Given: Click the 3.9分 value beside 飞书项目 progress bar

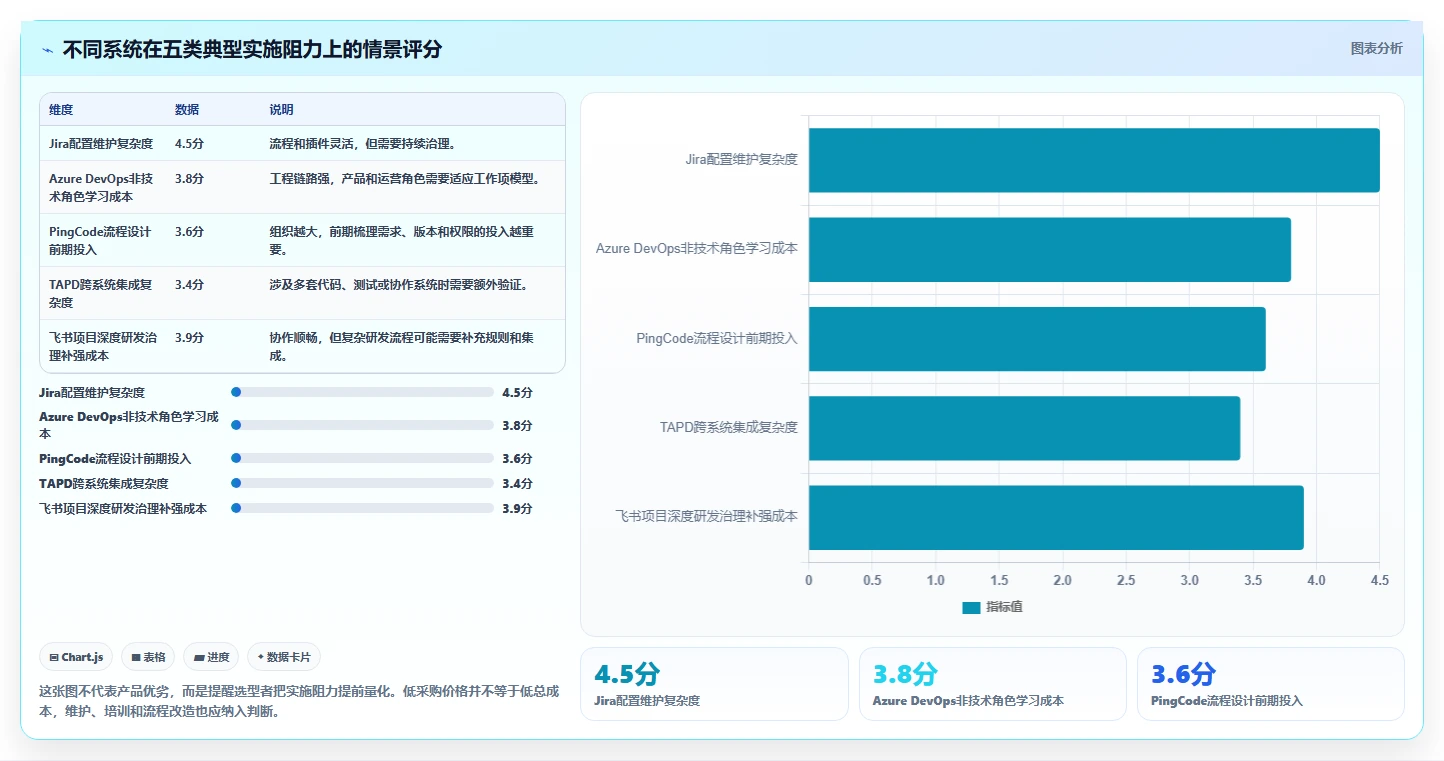Looking at the screenshot, I should [517, 508].
